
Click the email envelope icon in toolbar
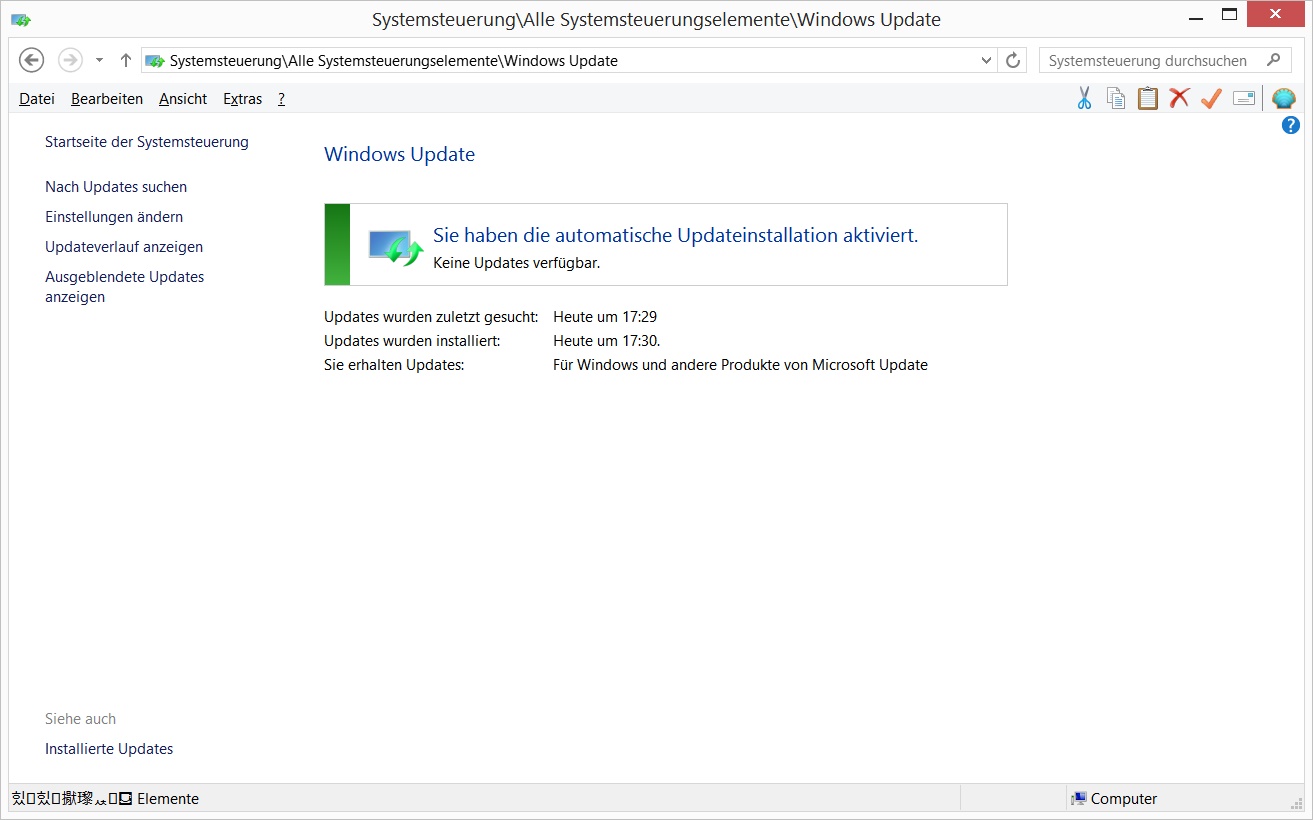point(1244,98)
